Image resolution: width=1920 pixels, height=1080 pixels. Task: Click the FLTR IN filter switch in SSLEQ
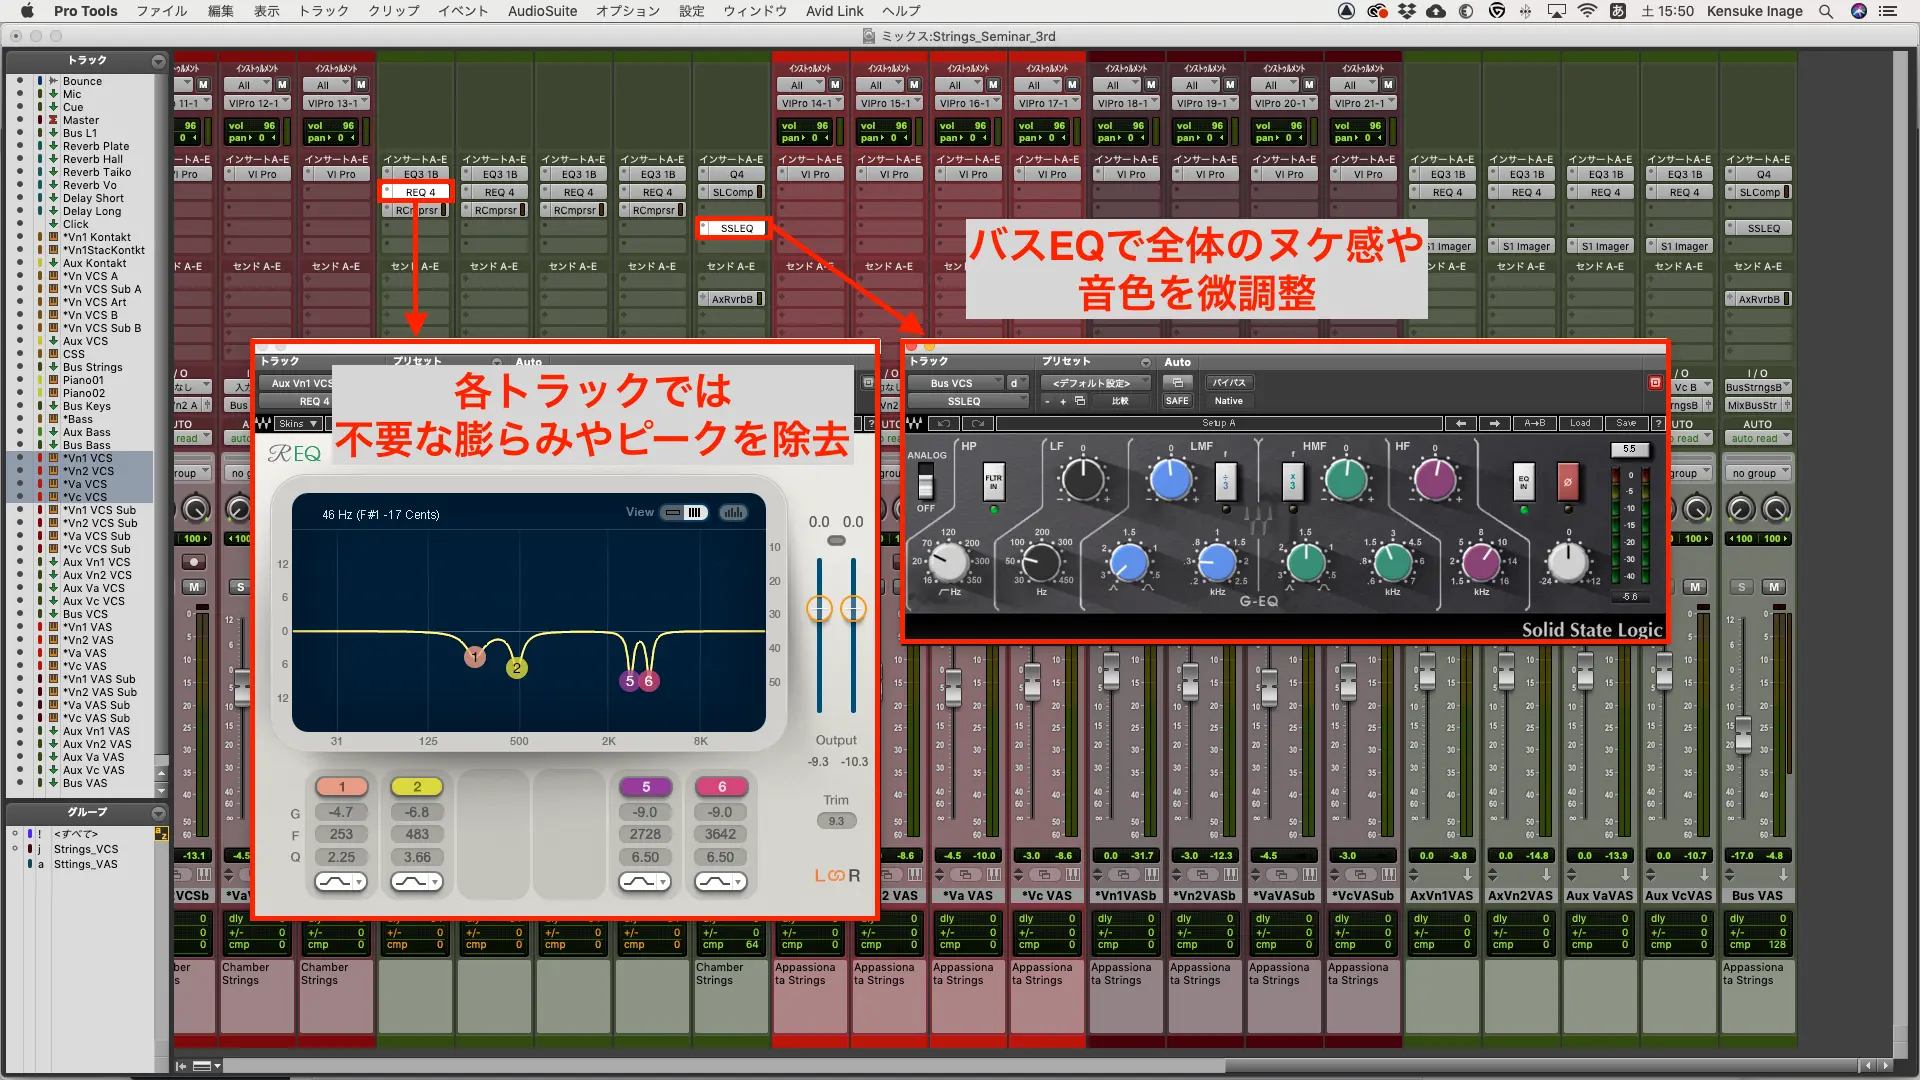click(993, 481)
